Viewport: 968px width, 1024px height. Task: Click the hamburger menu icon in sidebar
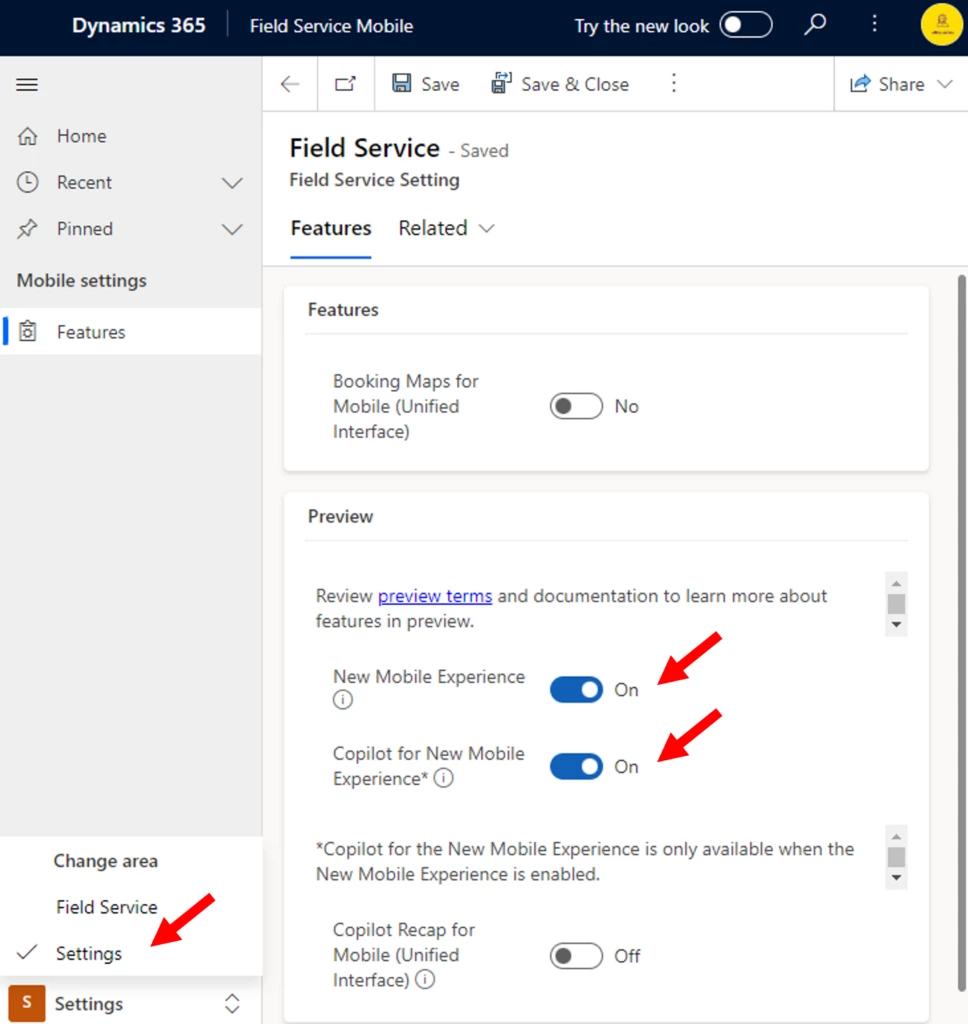pos(27,85)
